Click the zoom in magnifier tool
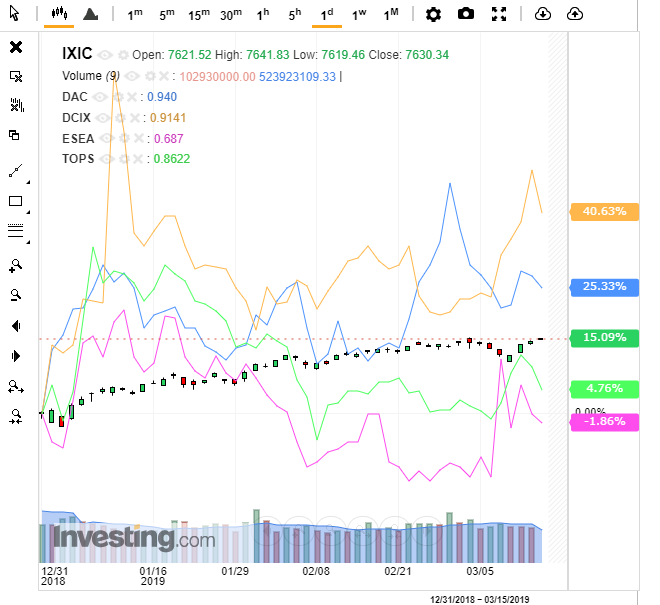This screenshot has height=605, width=660. [x=15, y=265]
